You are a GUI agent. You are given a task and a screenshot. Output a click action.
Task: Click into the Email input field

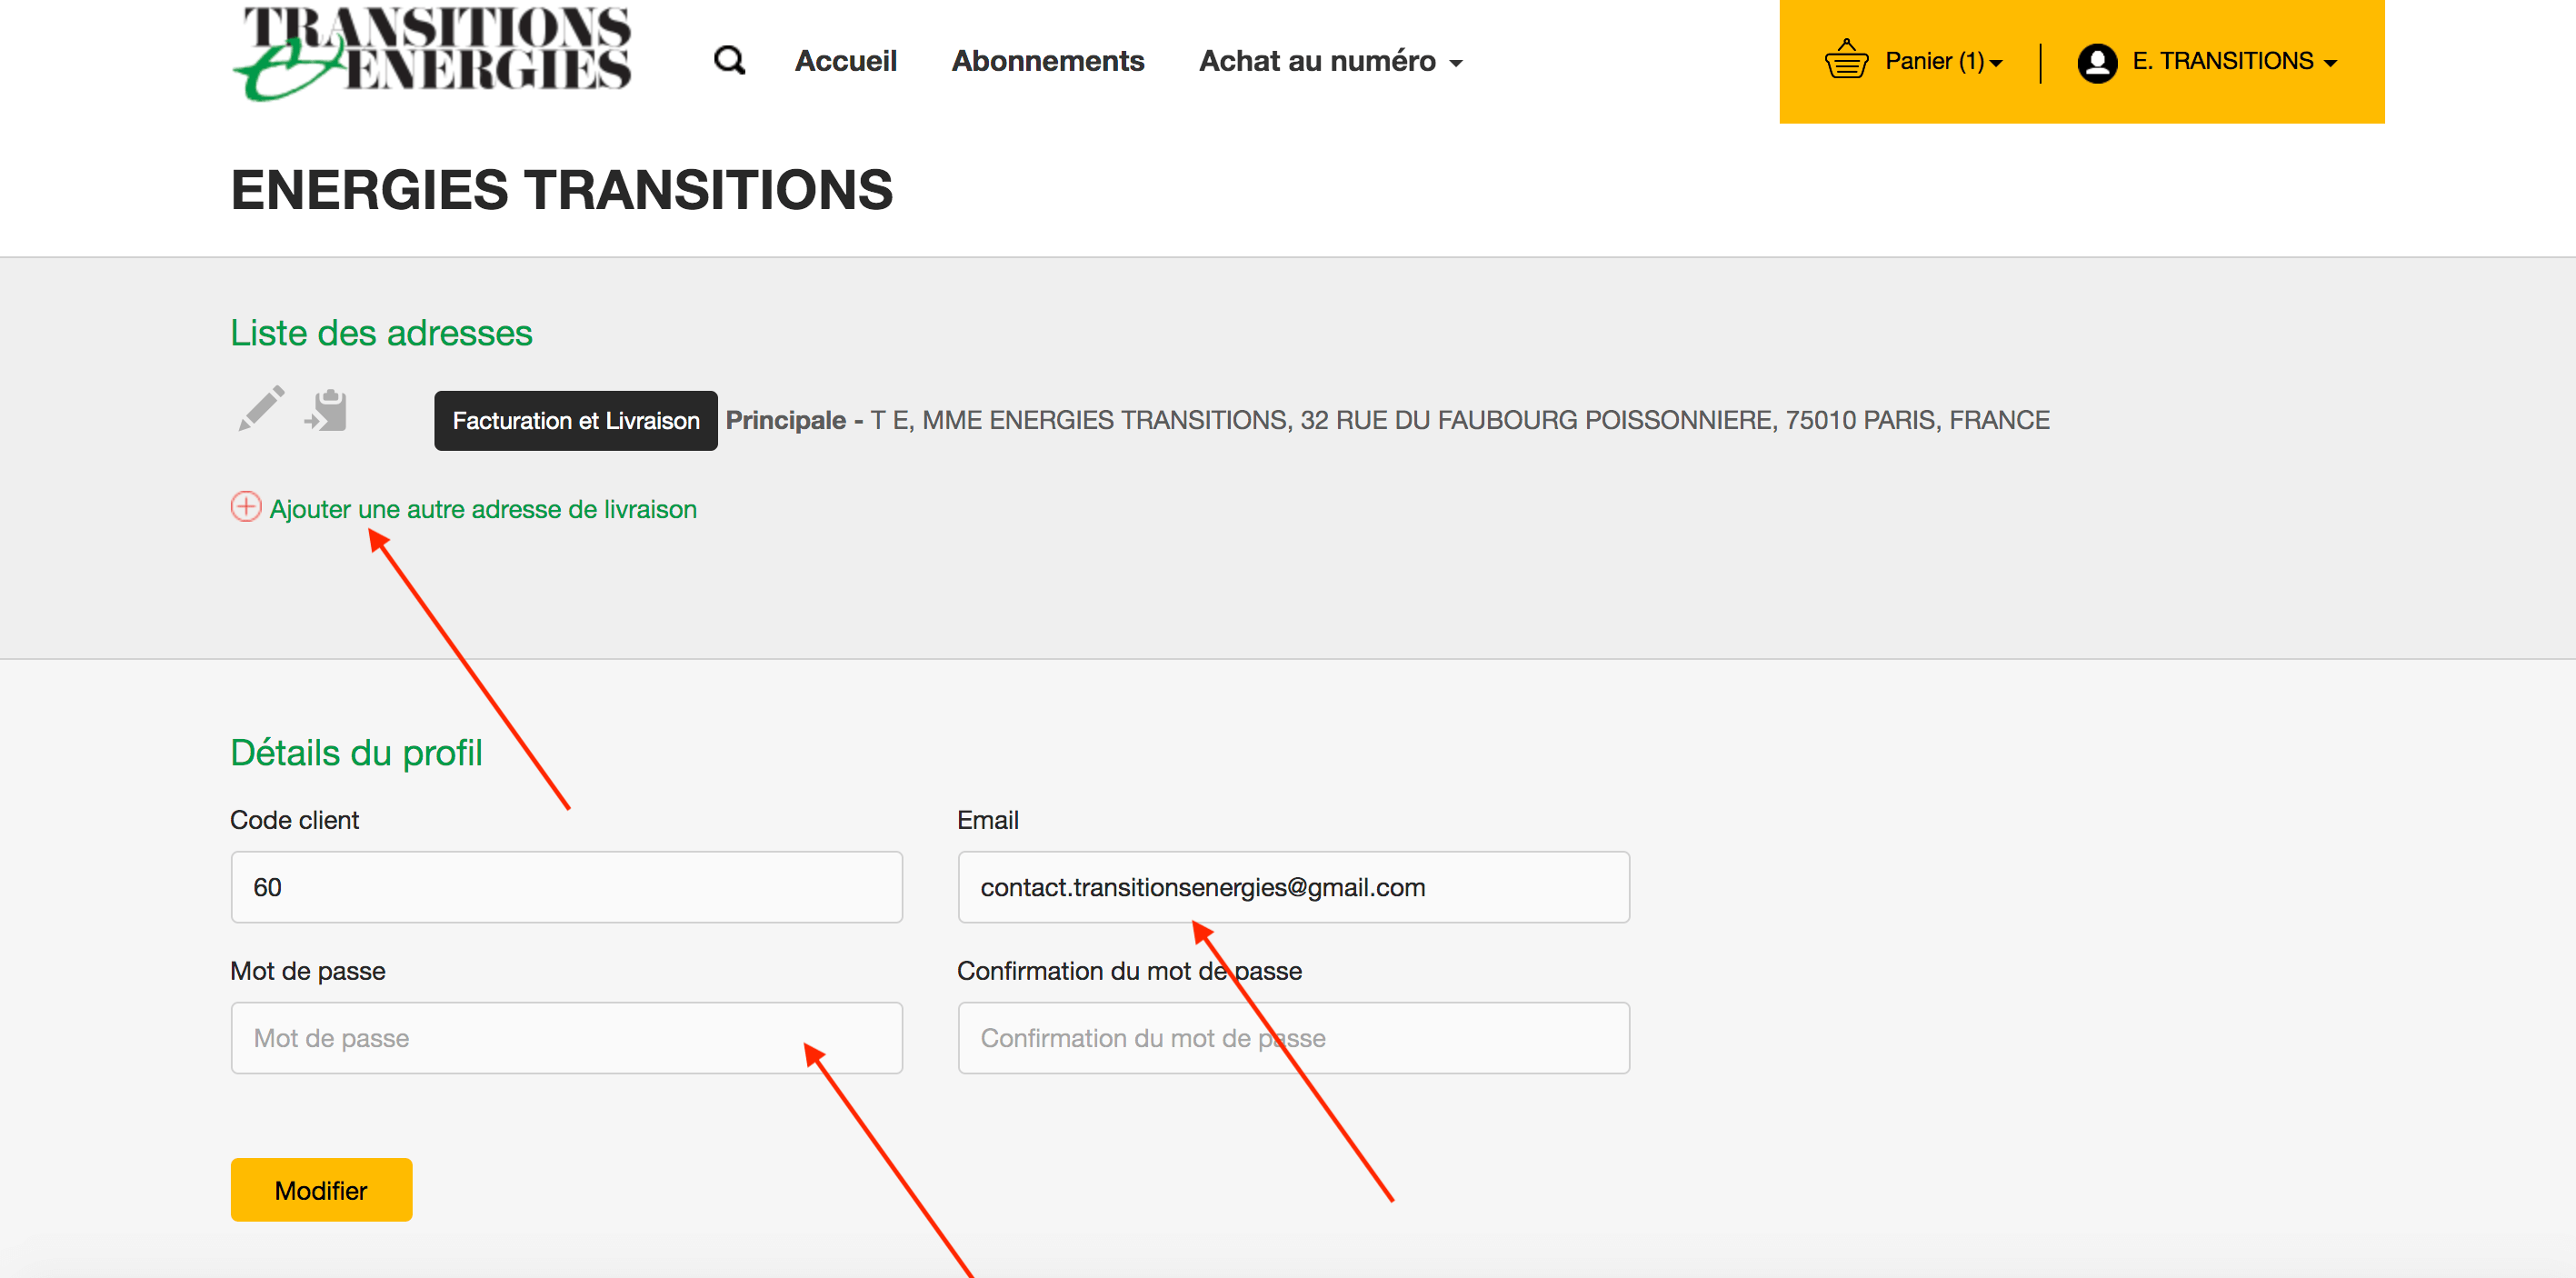[1293, 887]
